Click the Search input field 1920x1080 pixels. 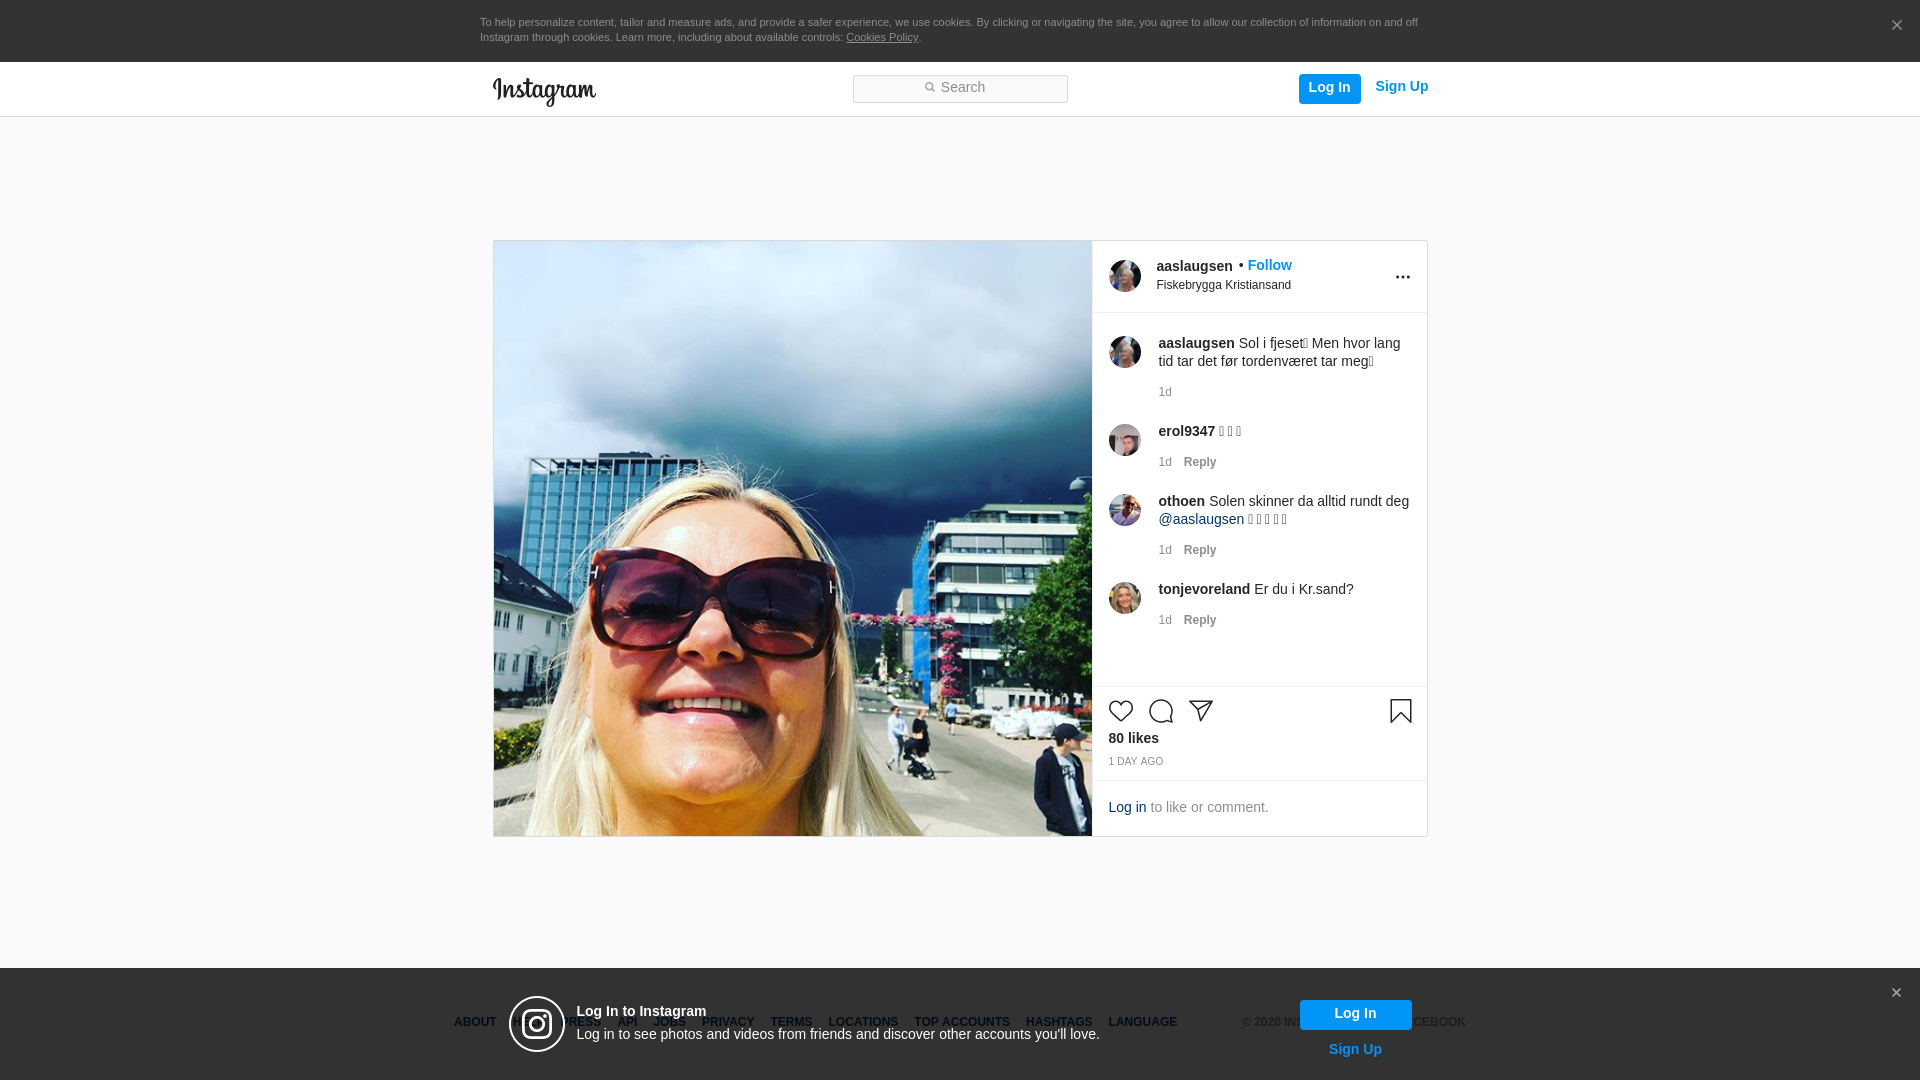(x=960, y=88)
